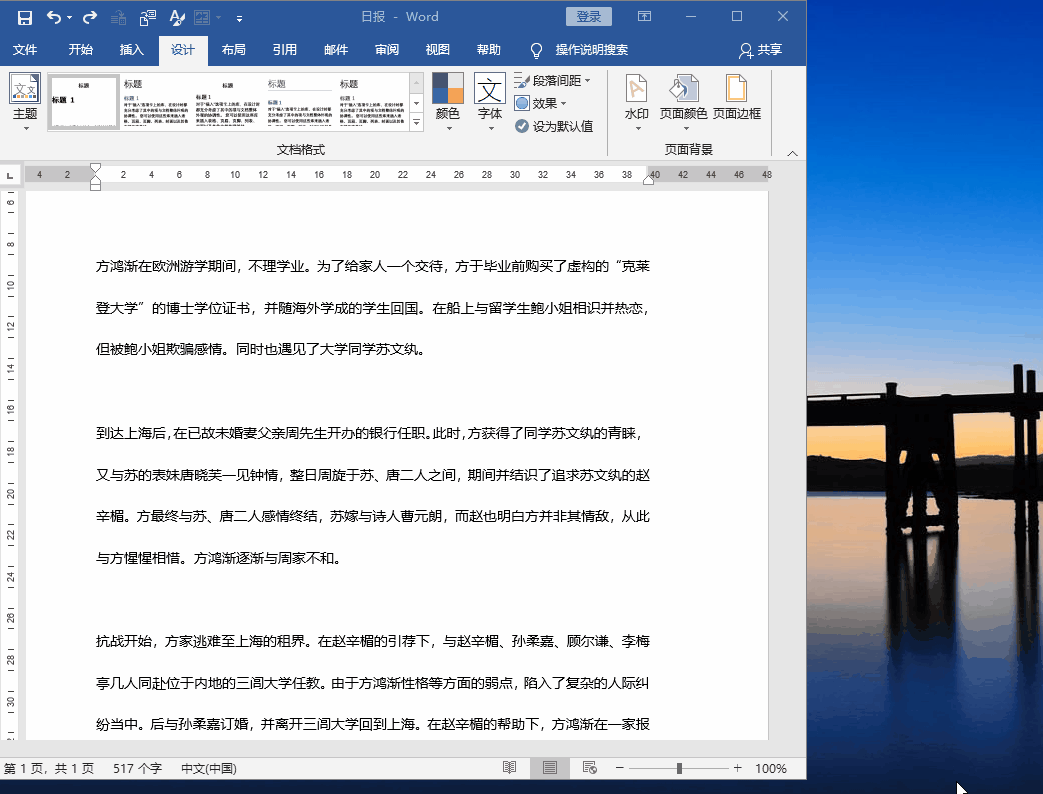This screenshot has height=794, width=1043.
Task: Click the Share (共享) button
Action: [x=760, y=50]
